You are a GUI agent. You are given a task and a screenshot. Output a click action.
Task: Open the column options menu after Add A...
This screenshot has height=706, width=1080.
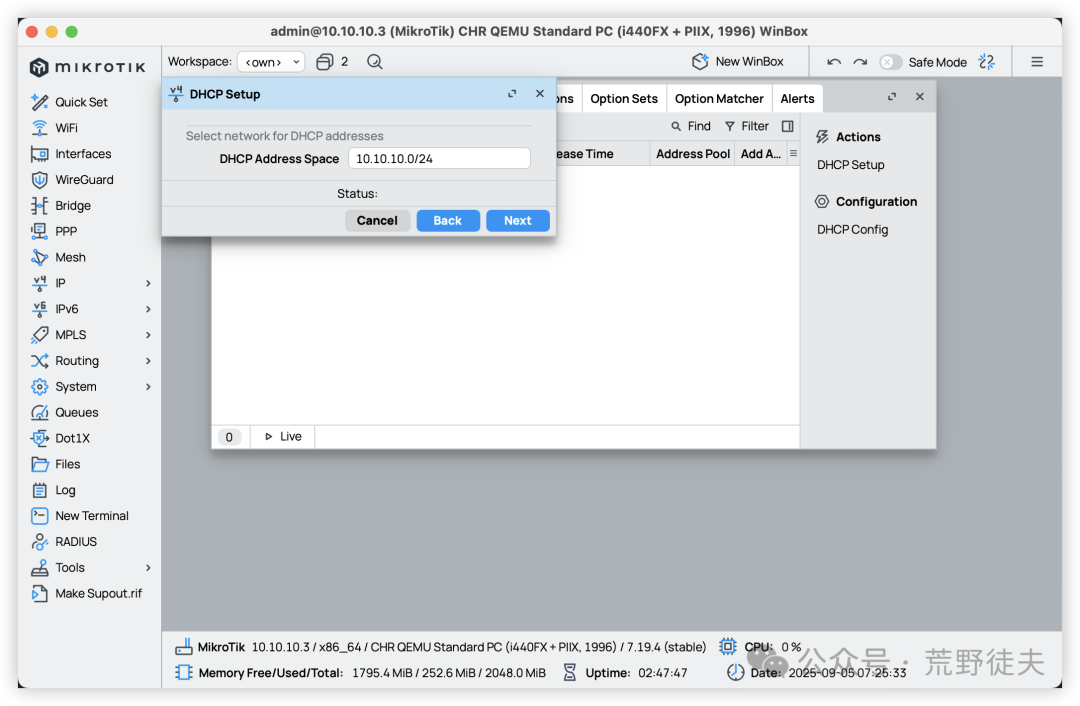tap(793, 154)
